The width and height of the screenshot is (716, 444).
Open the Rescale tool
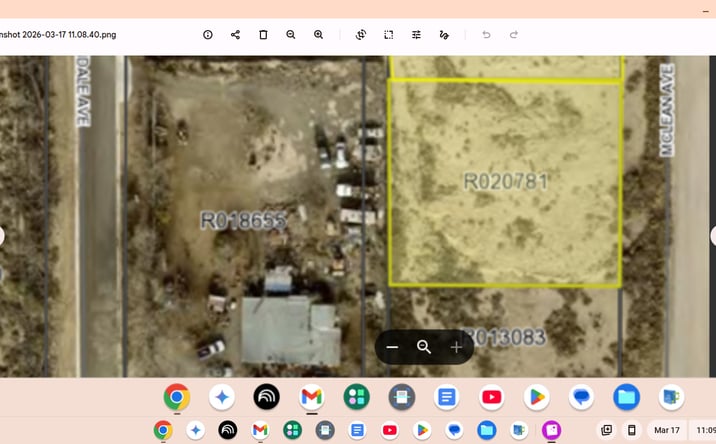389,35
